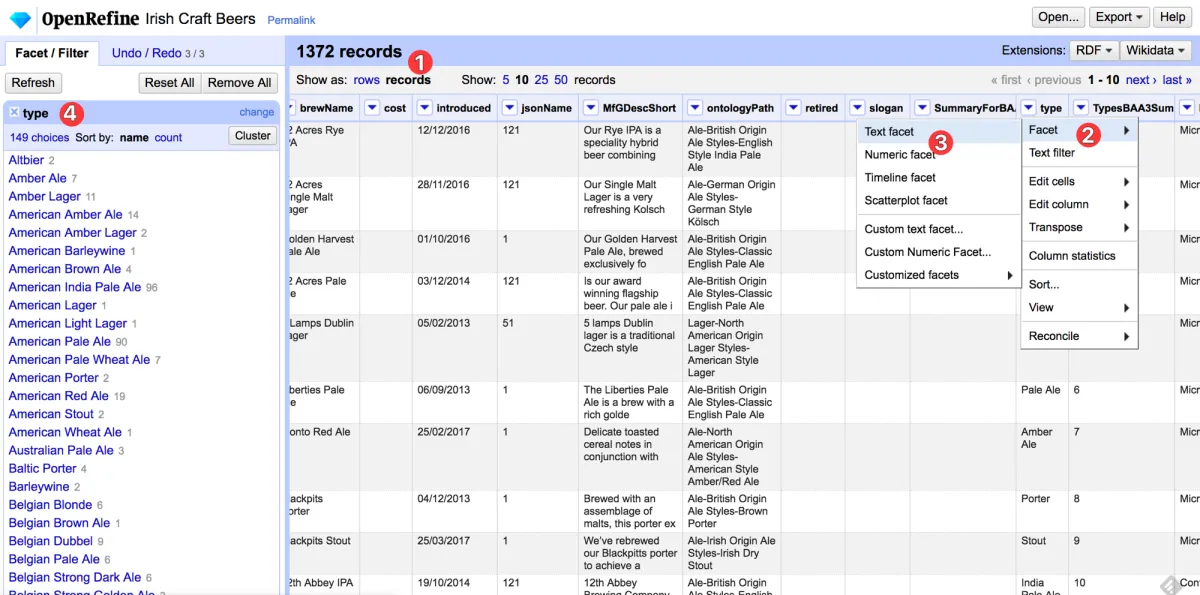Open the Export dropdown menu
The image size is (1200, 595).
pyautogui.click(x=1119, y=17)
